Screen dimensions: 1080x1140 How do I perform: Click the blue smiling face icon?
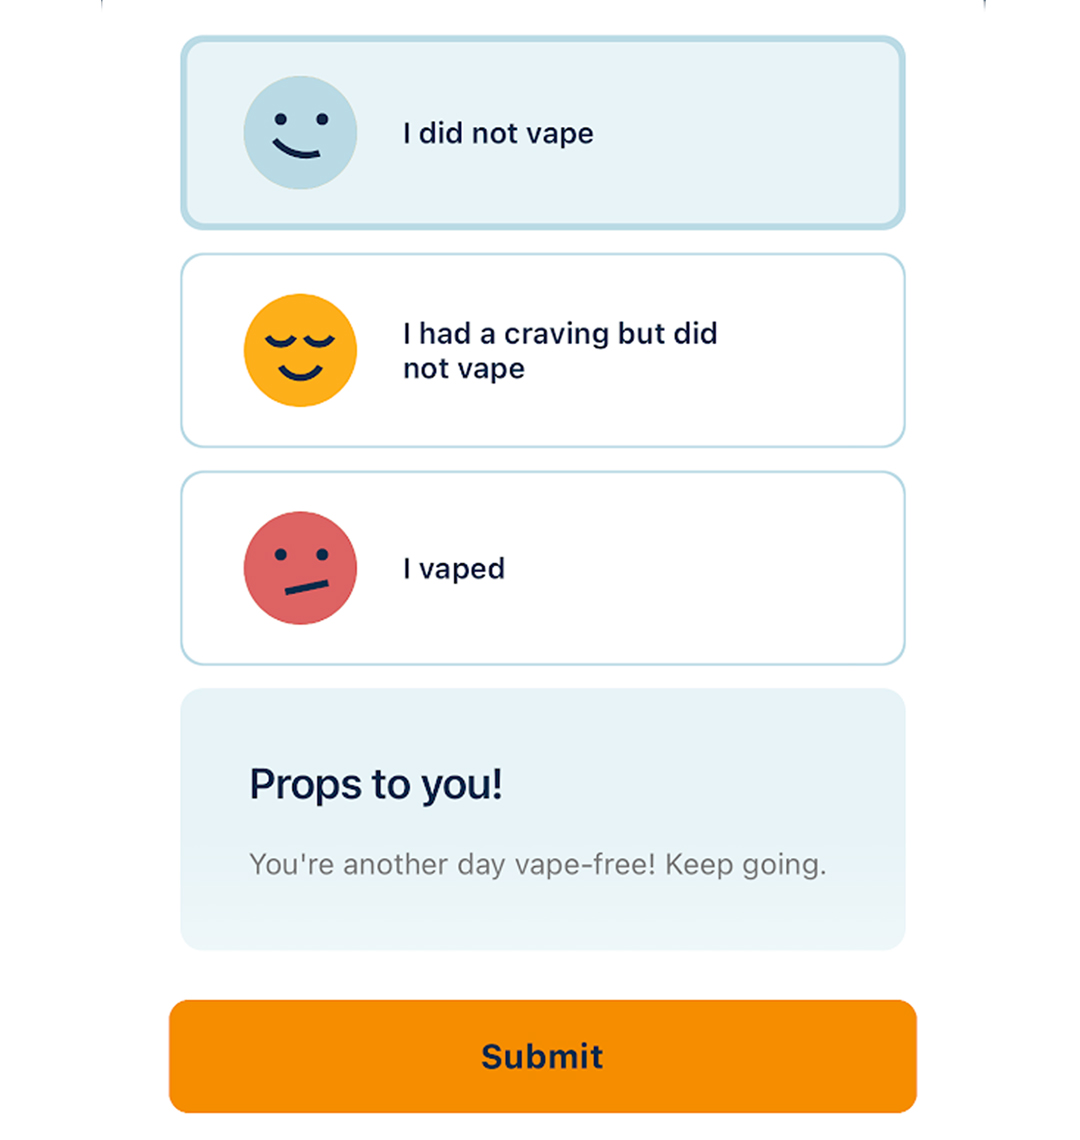(300, 132)
